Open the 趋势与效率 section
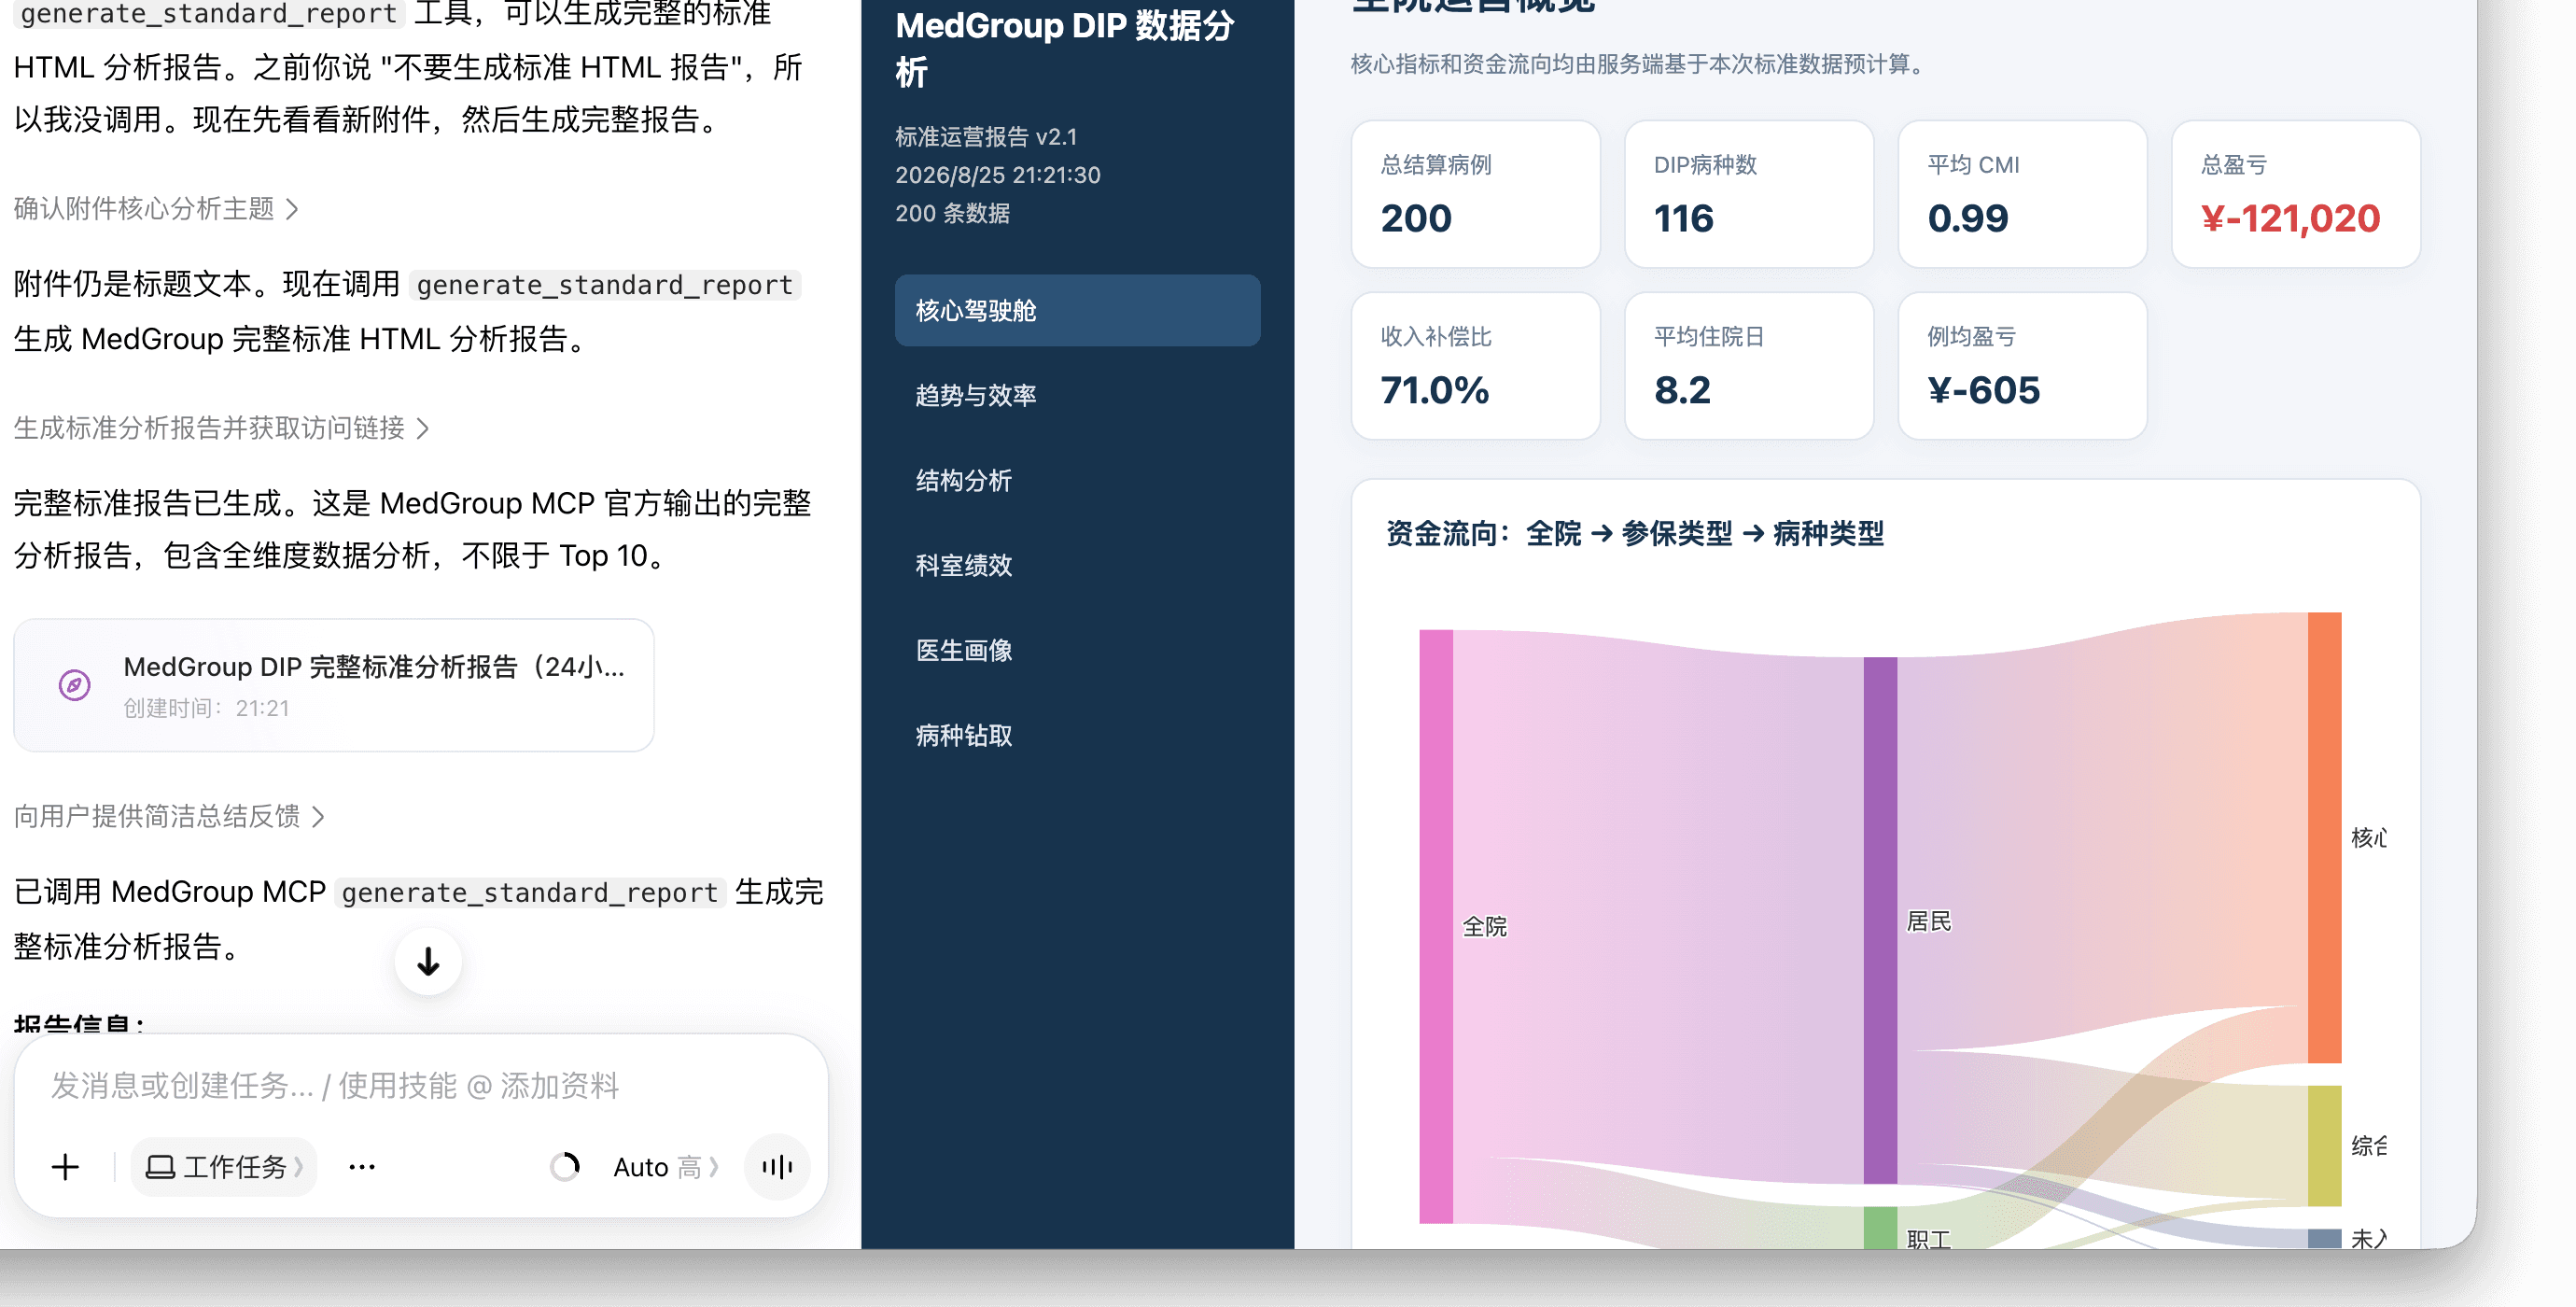 click(1077, 396)
